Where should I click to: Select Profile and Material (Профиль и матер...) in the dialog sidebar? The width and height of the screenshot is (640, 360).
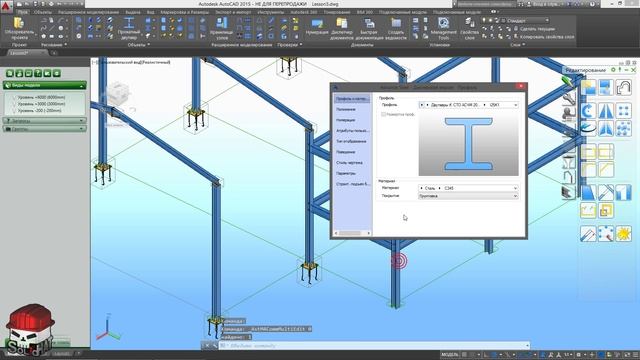point(352,99)
